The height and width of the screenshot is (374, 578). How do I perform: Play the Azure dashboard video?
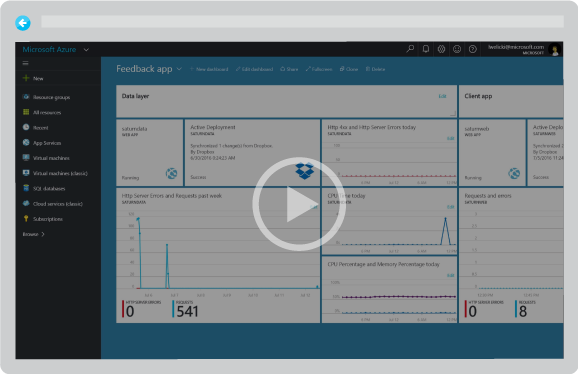tap(299, 204)
